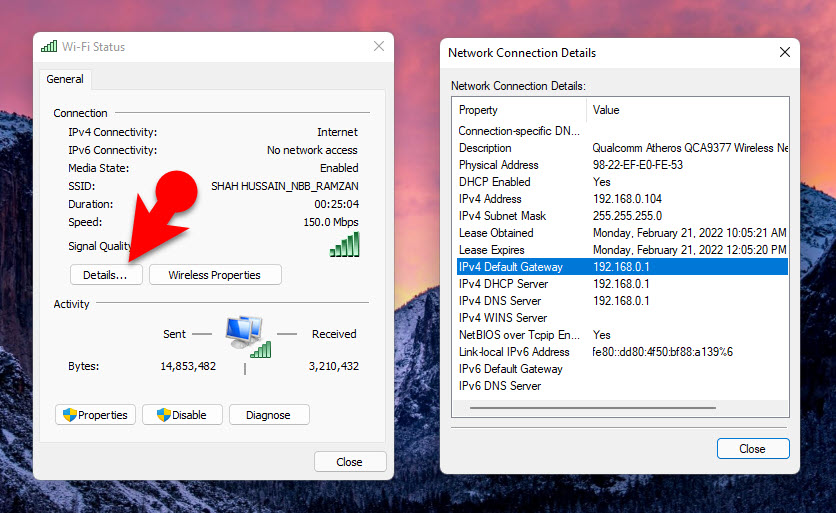Click the network computers activity icon
The height and width of the screenshot is (513, 836).
coord(248,336)
